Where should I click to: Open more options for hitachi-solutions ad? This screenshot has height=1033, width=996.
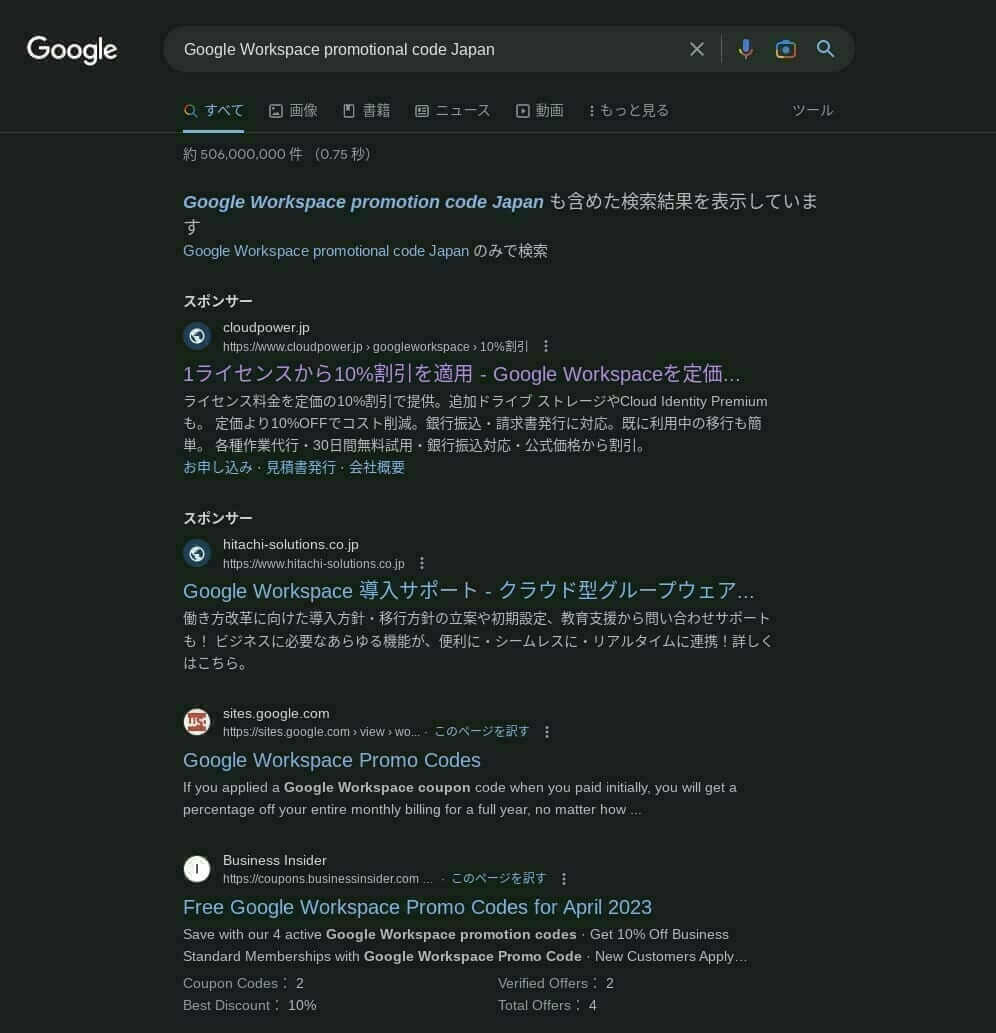[422, 563]
